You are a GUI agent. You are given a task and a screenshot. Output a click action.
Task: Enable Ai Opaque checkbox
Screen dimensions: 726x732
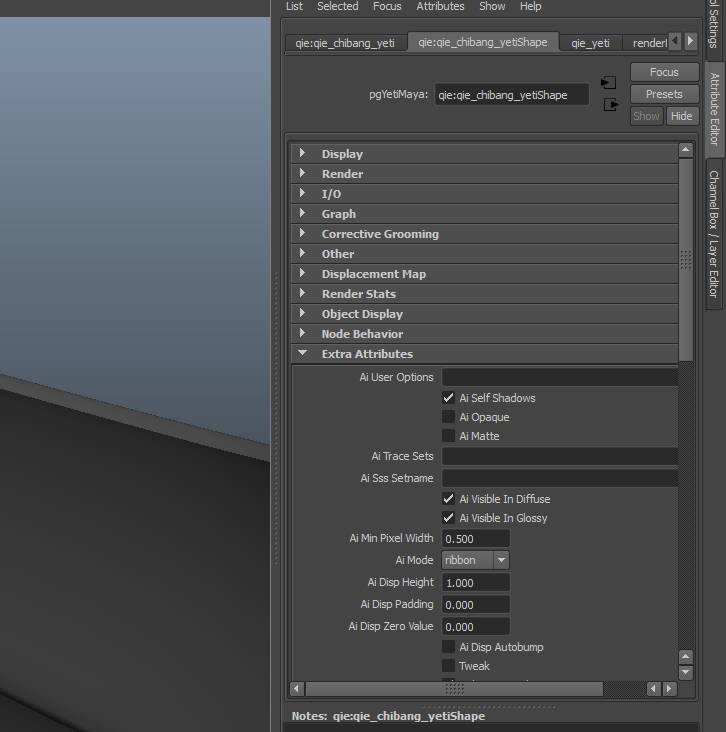pos(448,417)
